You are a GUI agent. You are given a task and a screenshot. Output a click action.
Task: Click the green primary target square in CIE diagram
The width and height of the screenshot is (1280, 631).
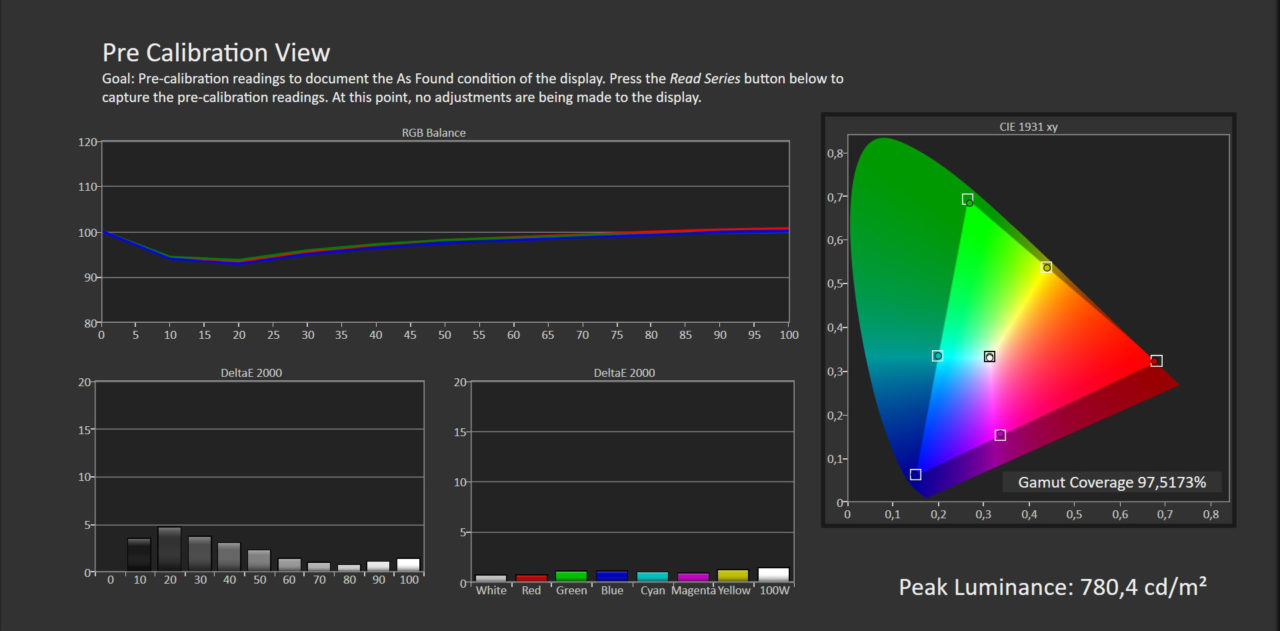coord(967,199)
